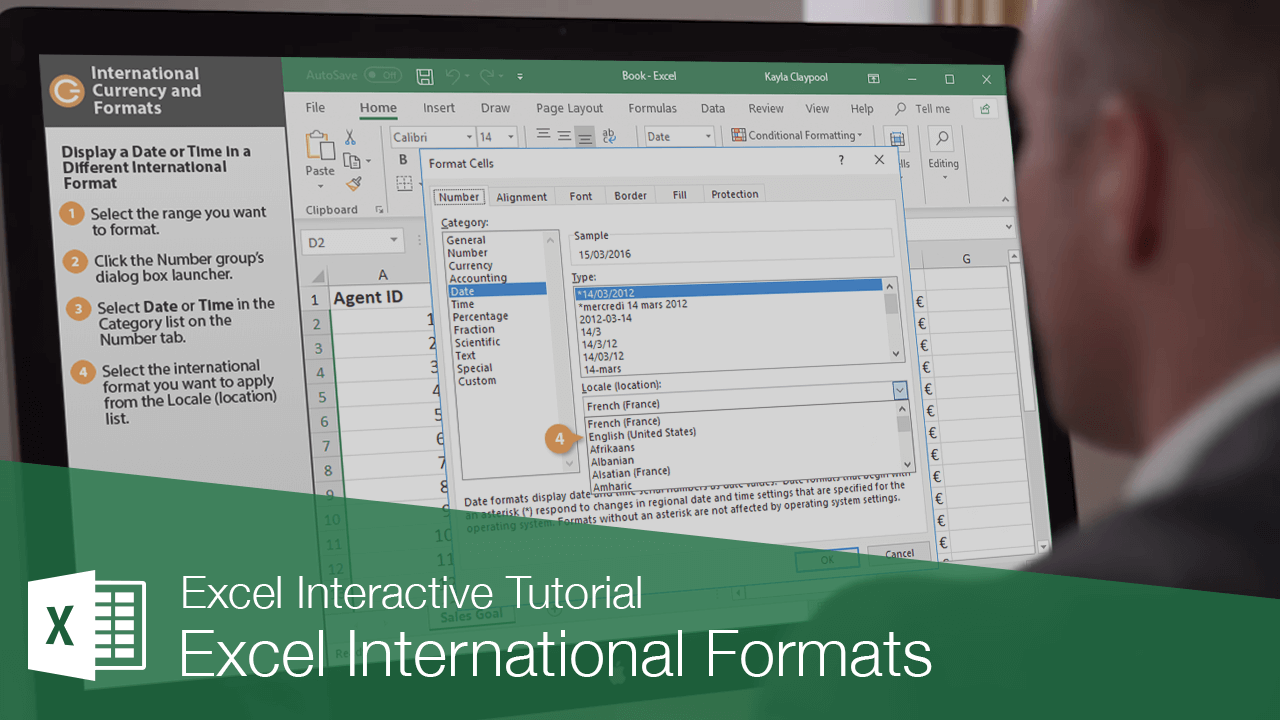Expand the Name Box D2 dropdown

(394, 241)
